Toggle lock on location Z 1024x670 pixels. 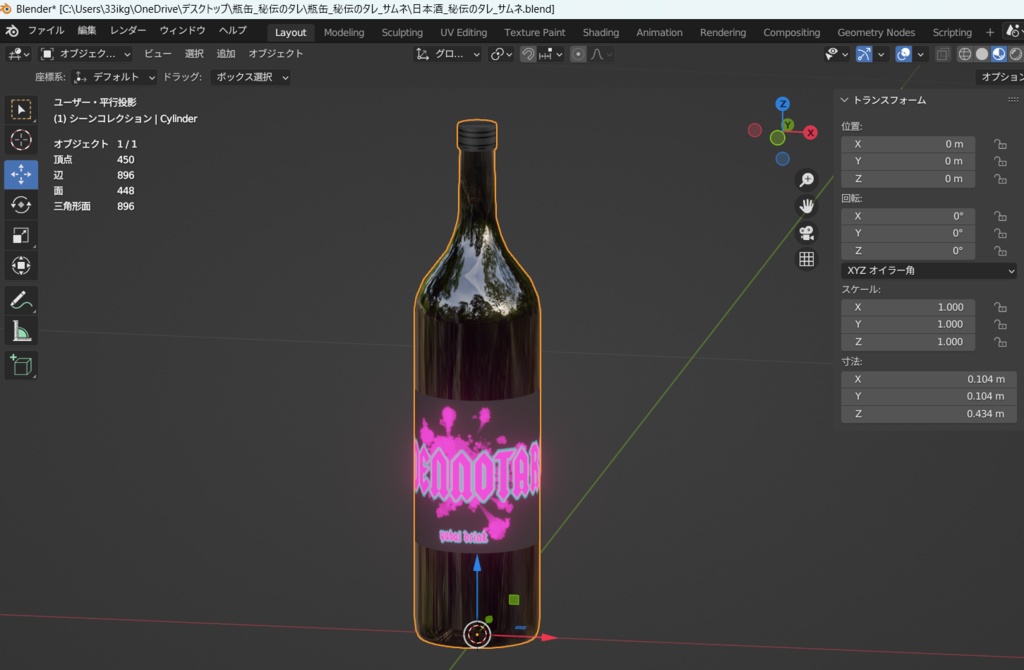coord(1000,179)
